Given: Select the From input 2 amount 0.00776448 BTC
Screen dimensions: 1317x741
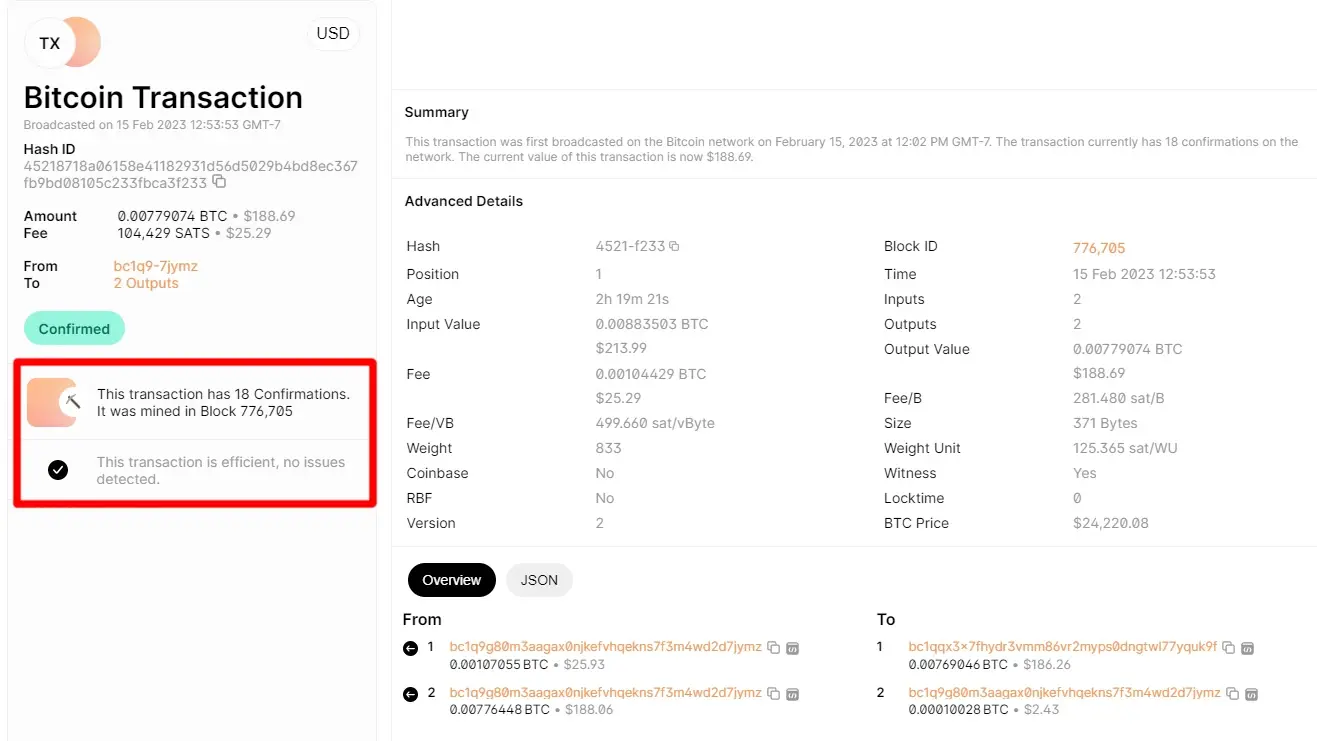Looking at the screenshot, I should [x=500, y=709].
